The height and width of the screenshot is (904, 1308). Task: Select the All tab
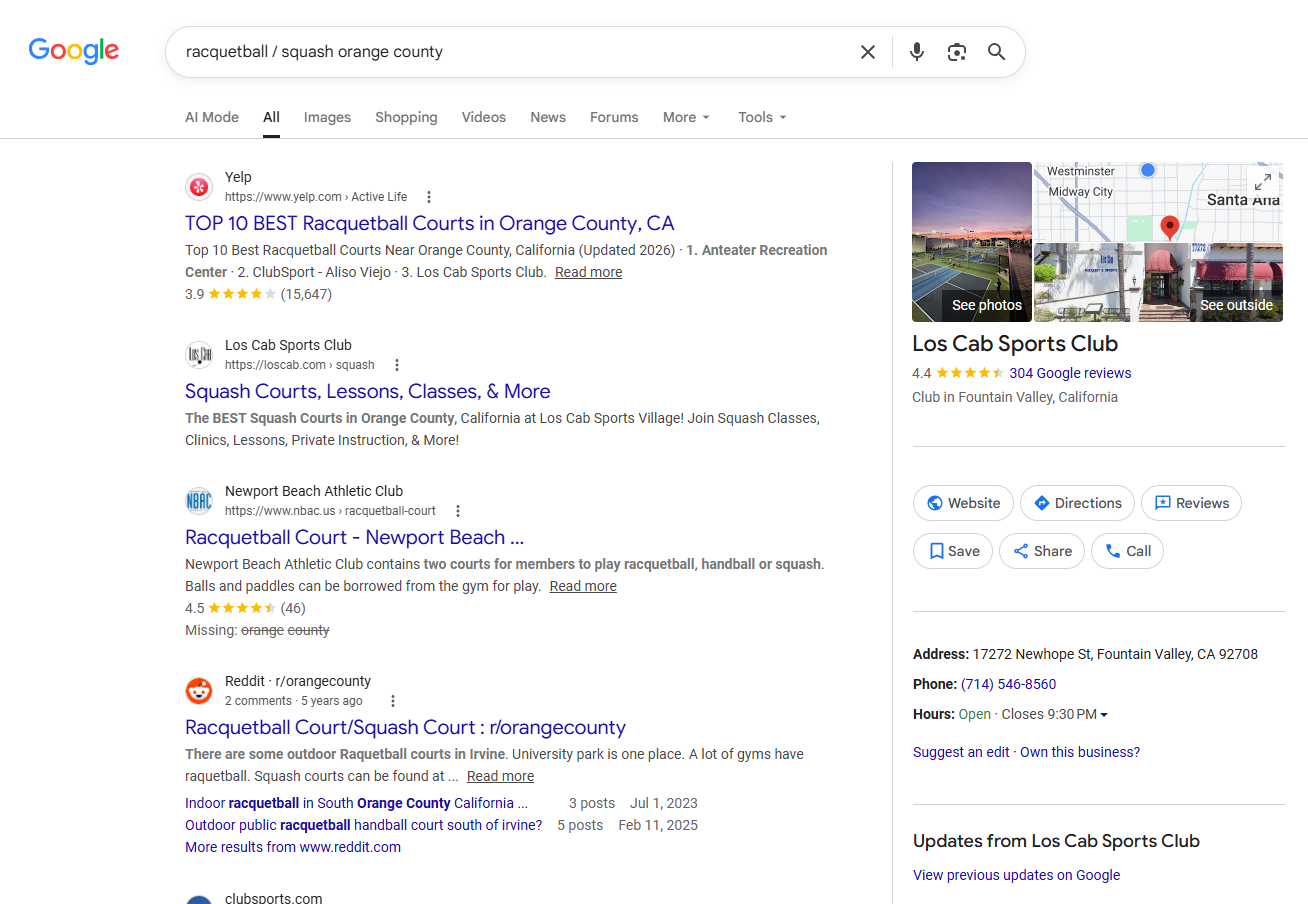pyautogui.click(x=271, y=117)
